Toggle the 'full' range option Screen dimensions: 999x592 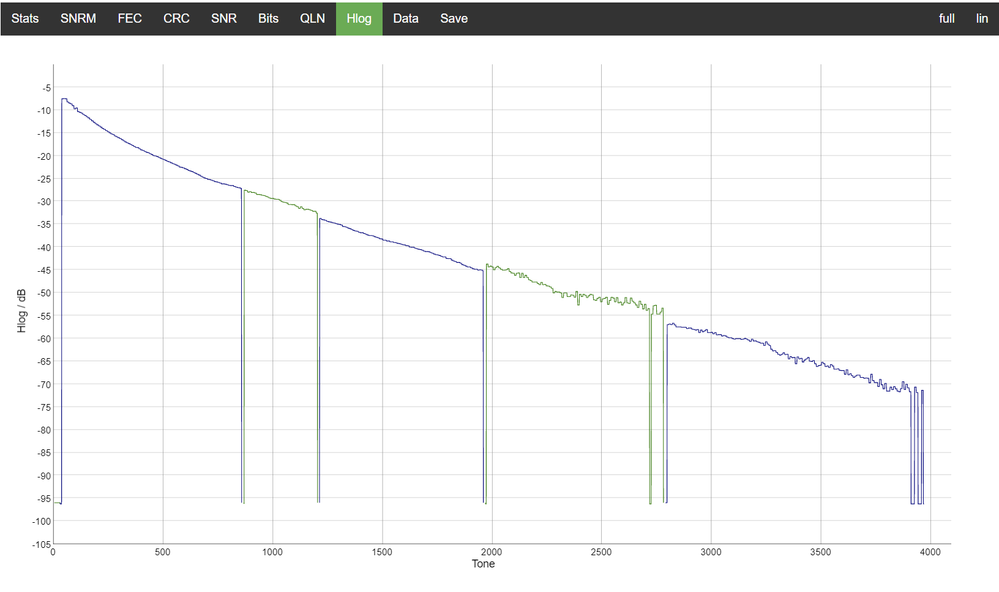pyautogui.click(x=946, y=18)
